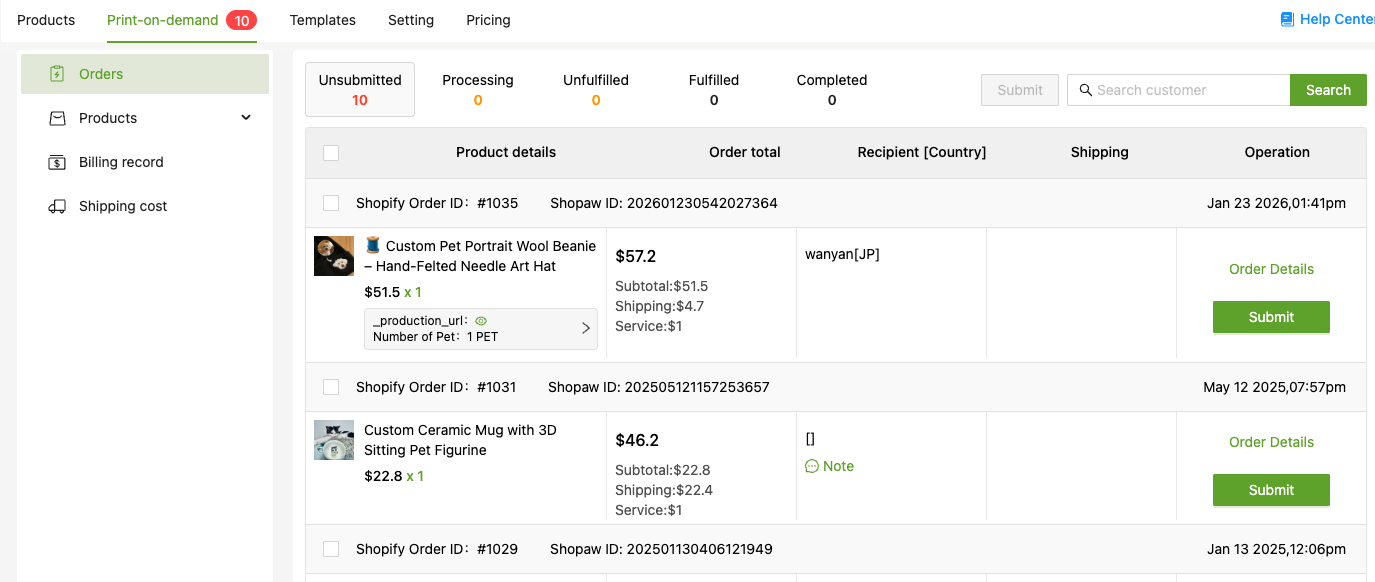Tick the select-all checkbox in table header
The image size is (1375, 582).
pos(331,153)
